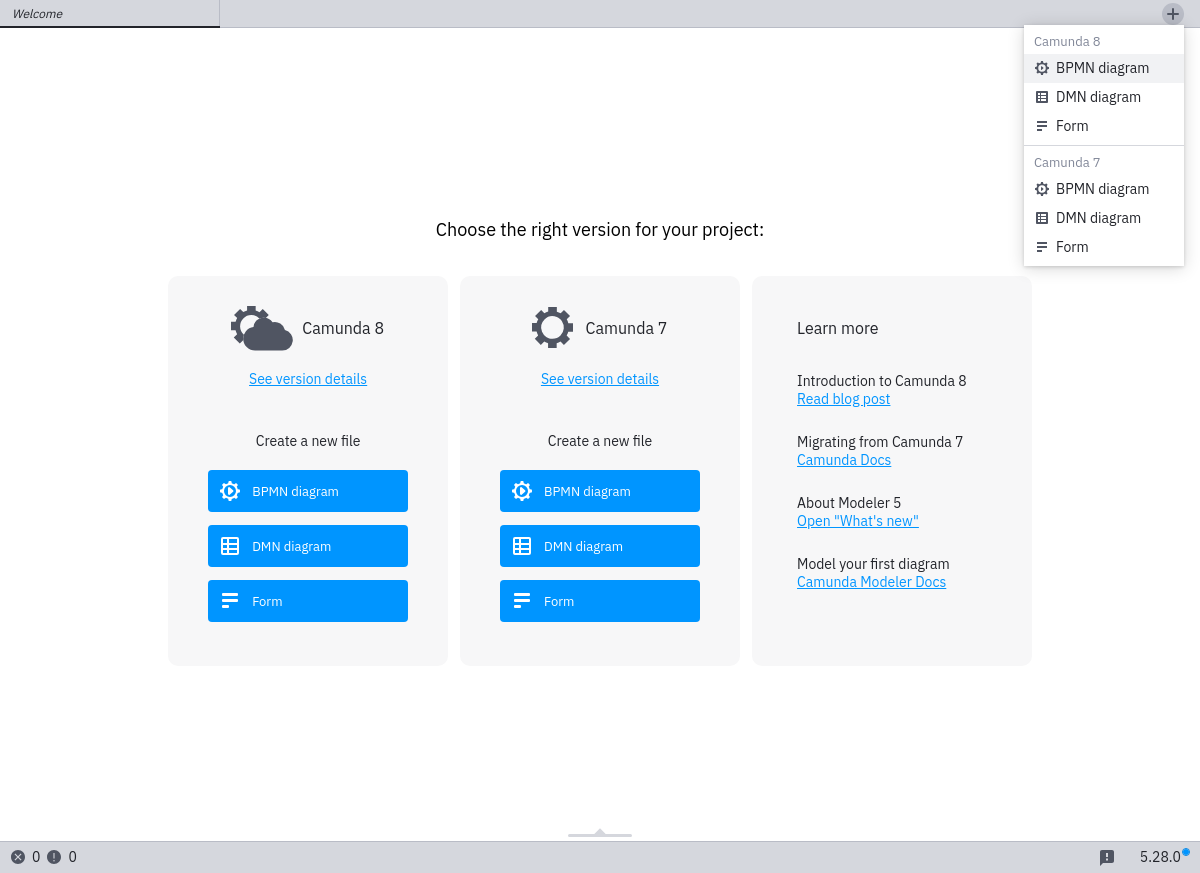This screenshot has height=873, width=1200.
Task: Click the Camunda 7 gear logo
Action: 552,328
